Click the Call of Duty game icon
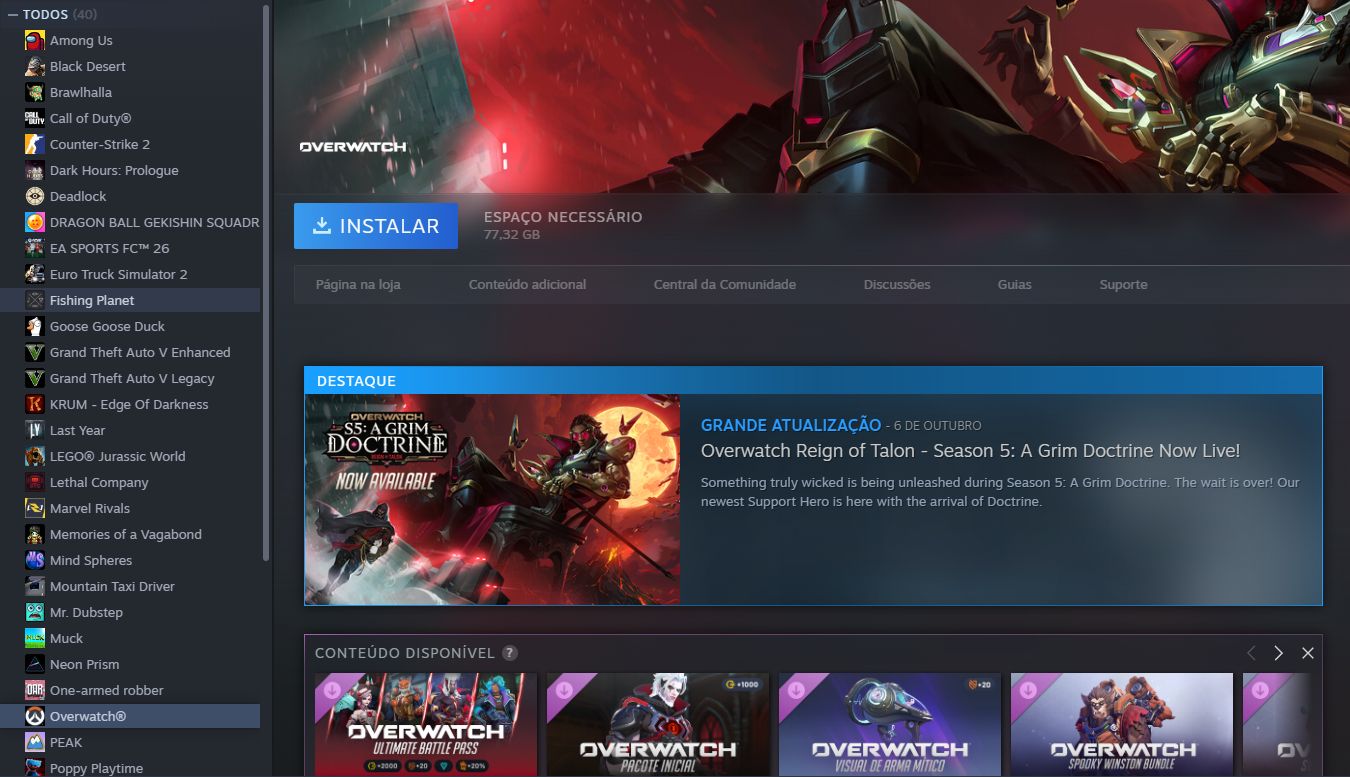Viewport: 1350px width, 777px height. pyautogui.click(x=35, y=119)
